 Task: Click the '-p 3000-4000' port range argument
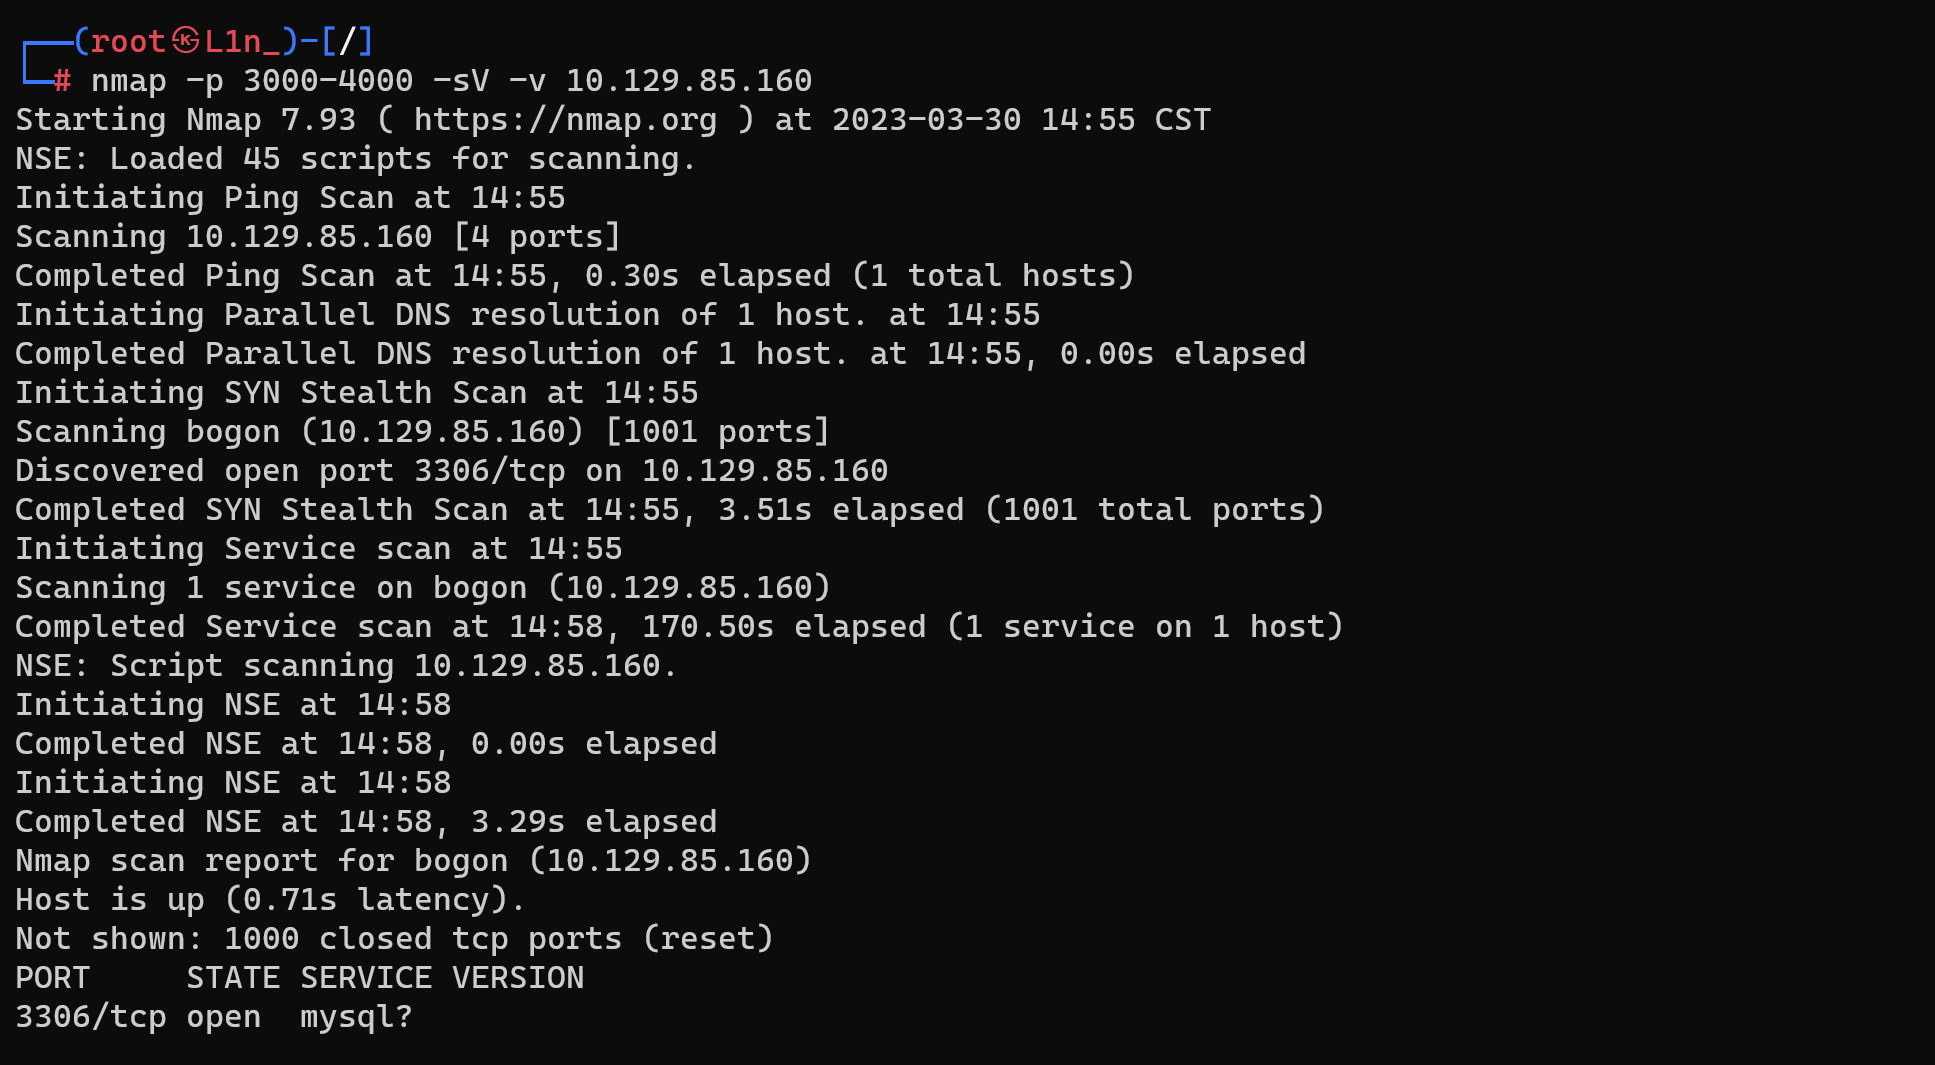(x=299, y=80)
